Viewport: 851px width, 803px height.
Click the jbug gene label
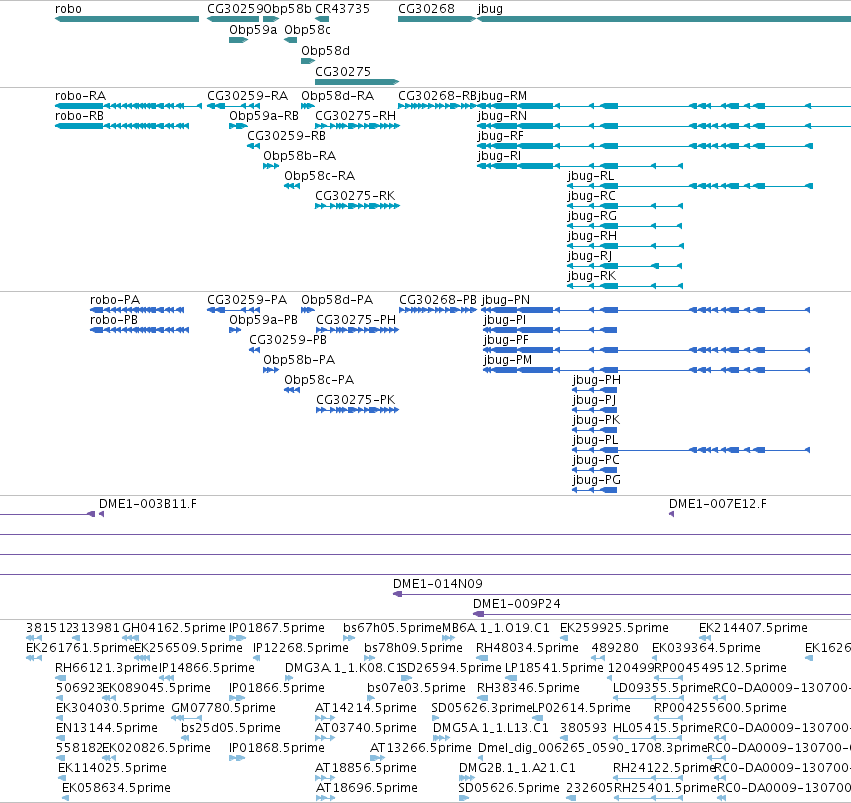pos(490,9)
